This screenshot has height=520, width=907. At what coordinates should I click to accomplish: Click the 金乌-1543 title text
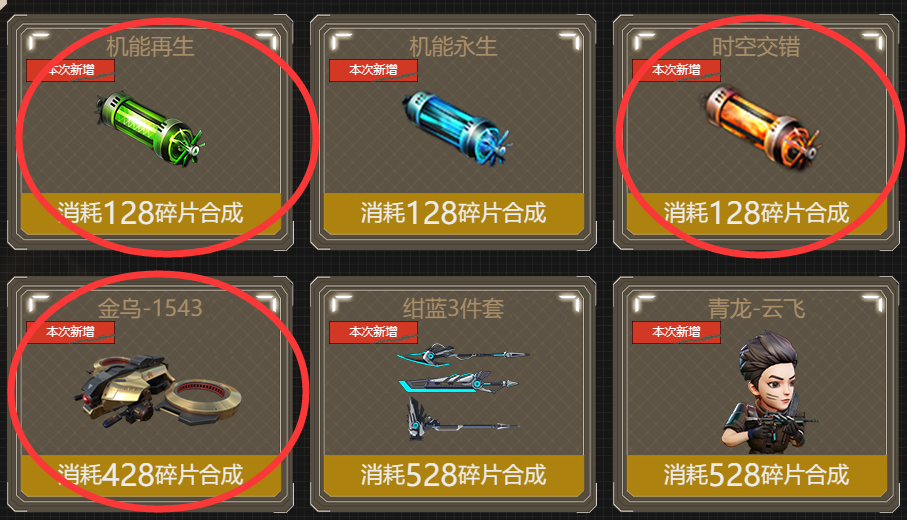(150, 308)
